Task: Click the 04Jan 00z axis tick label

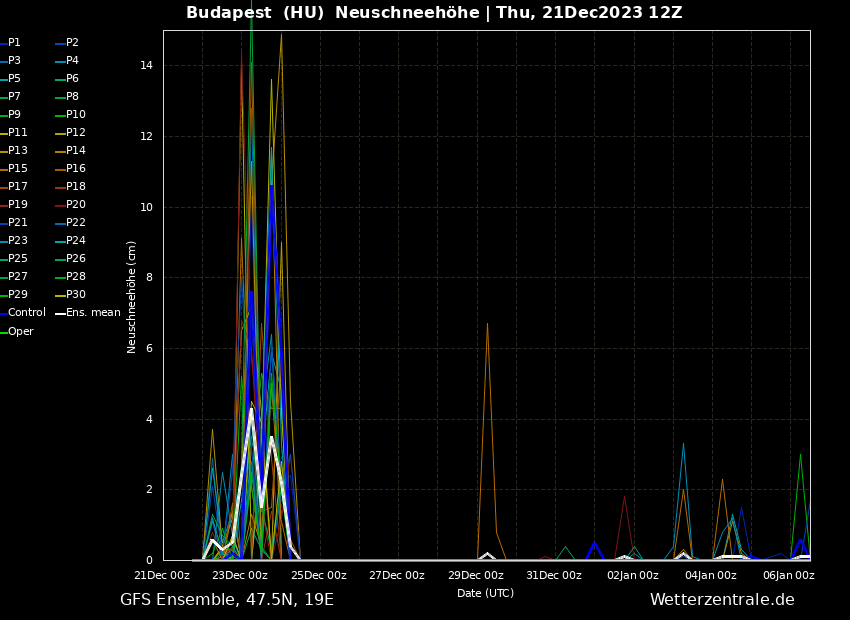Action: point(710,576)
